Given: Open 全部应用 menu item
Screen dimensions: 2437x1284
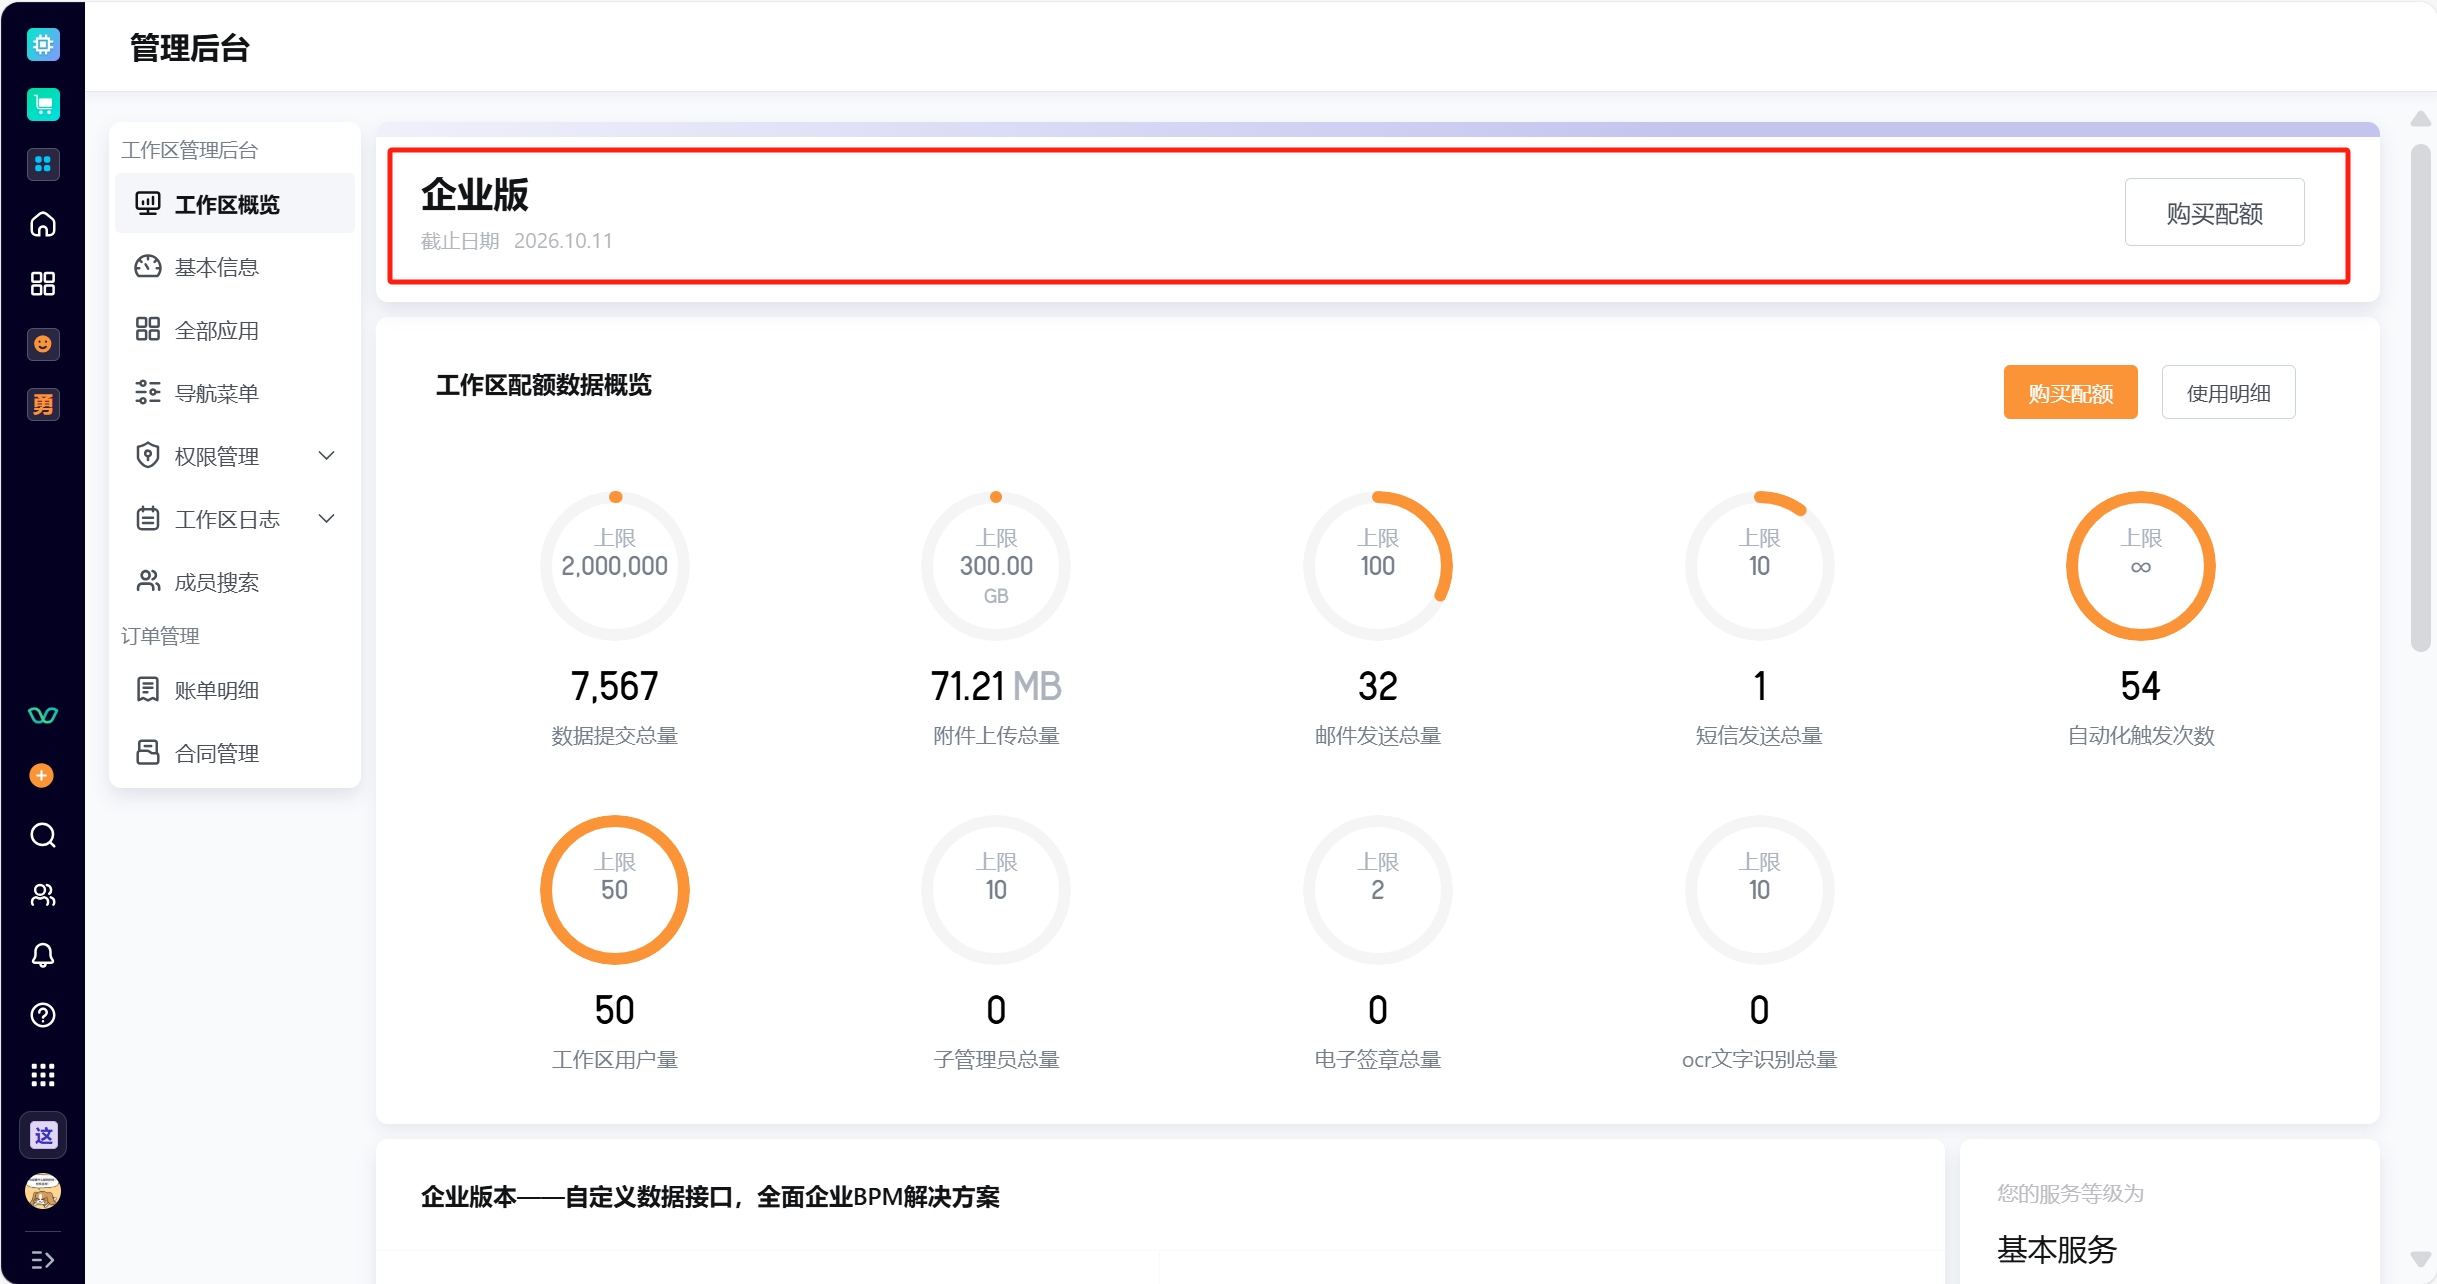Looking at the screenshot, I should click(x=235, y=330).
